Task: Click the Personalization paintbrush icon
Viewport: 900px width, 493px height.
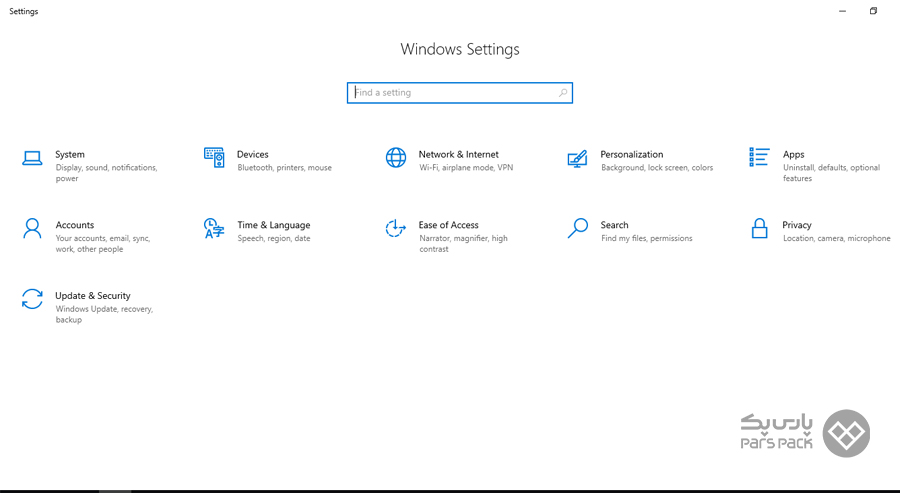Action: tap(577, 158)
